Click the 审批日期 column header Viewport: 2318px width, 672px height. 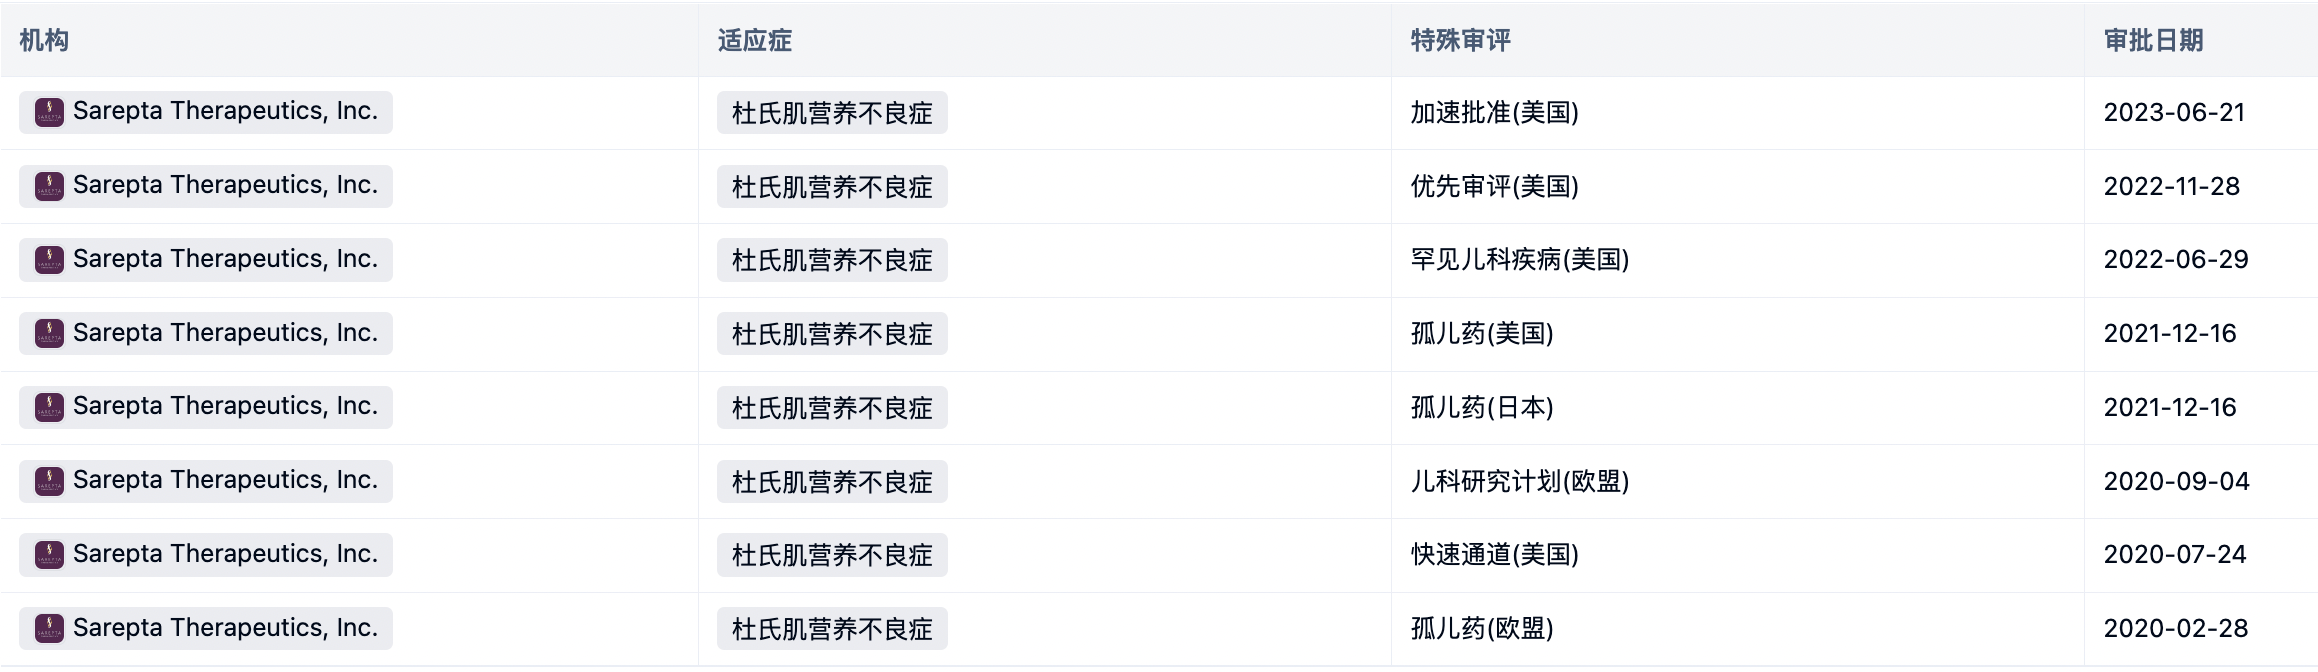point(2154,40)
